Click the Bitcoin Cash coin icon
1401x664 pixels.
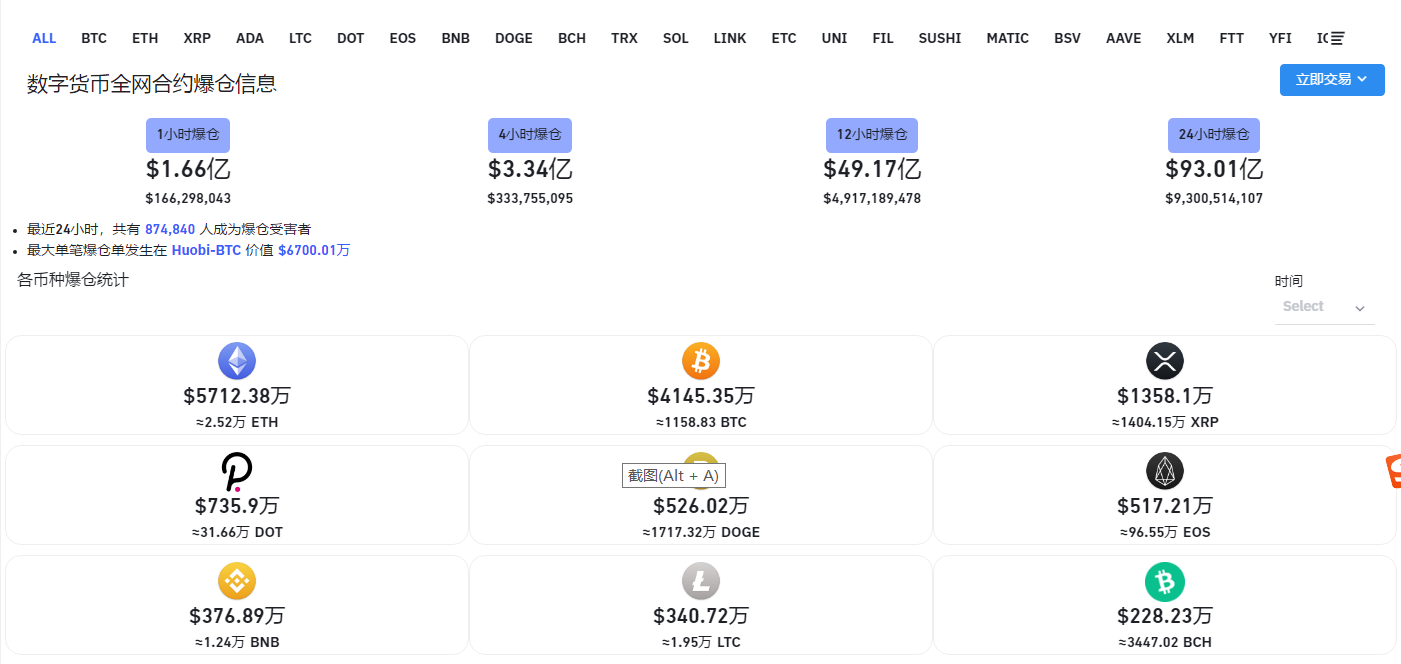coord(1165,581)
